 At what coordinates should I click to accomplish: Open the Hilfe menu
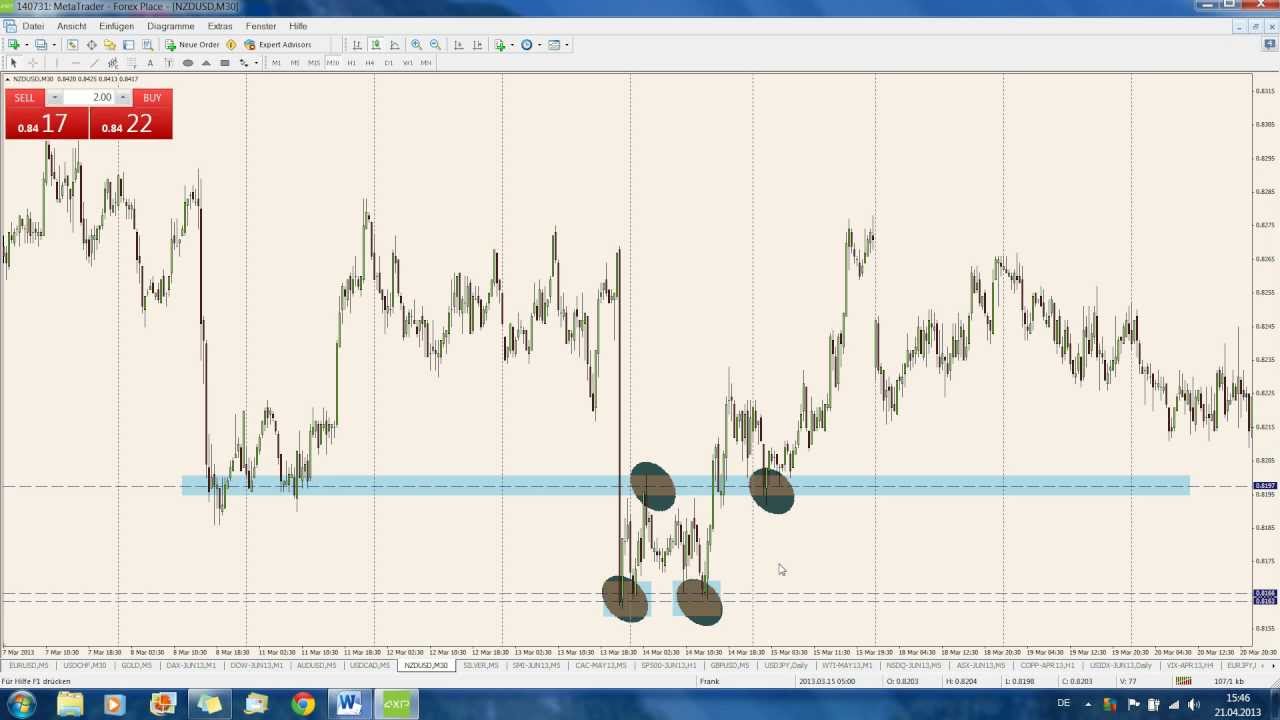point(298,26)
